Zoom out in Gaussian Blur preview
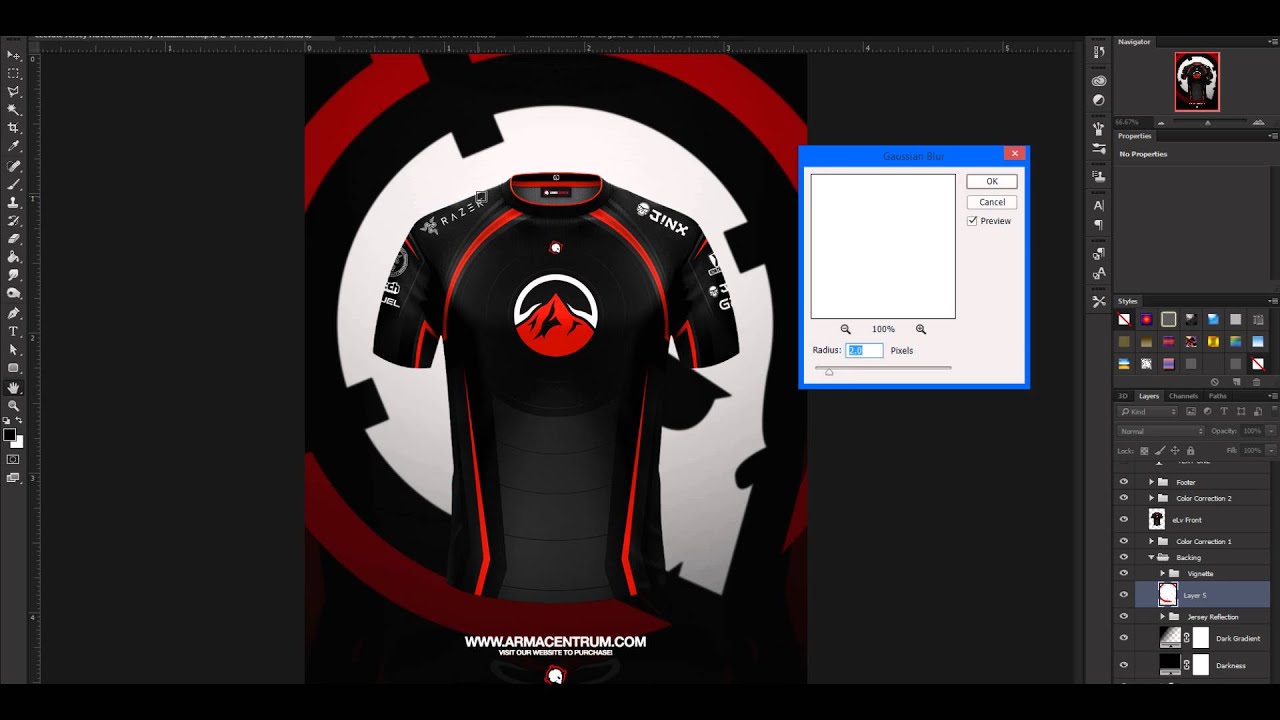 click(845, 329)
